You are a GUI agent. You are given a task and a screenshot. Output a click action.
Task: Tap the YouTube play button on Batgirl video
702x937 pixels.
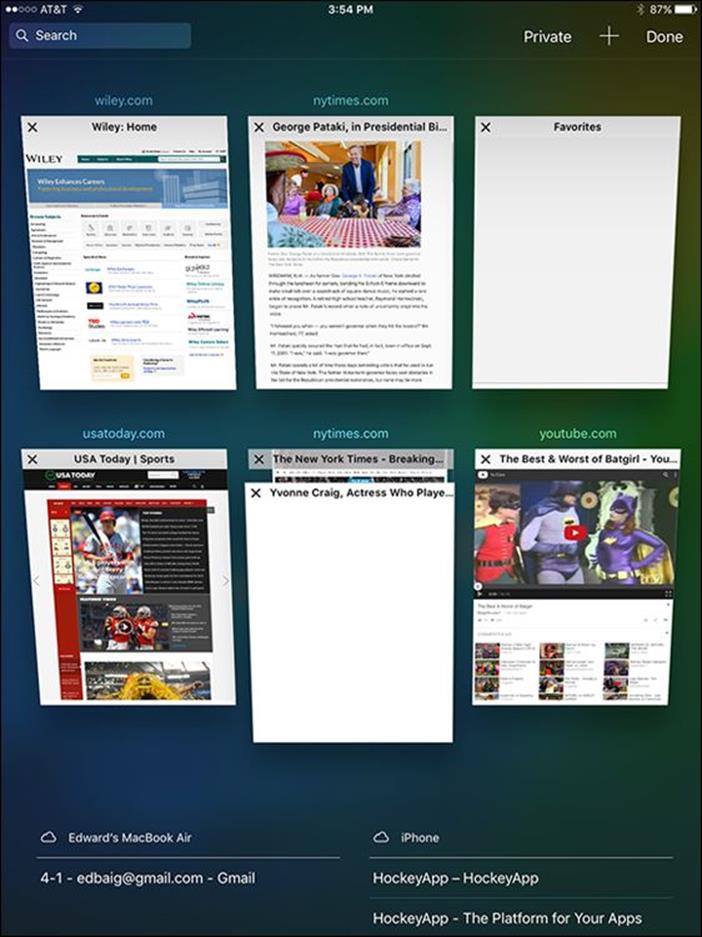pos(575,532)
